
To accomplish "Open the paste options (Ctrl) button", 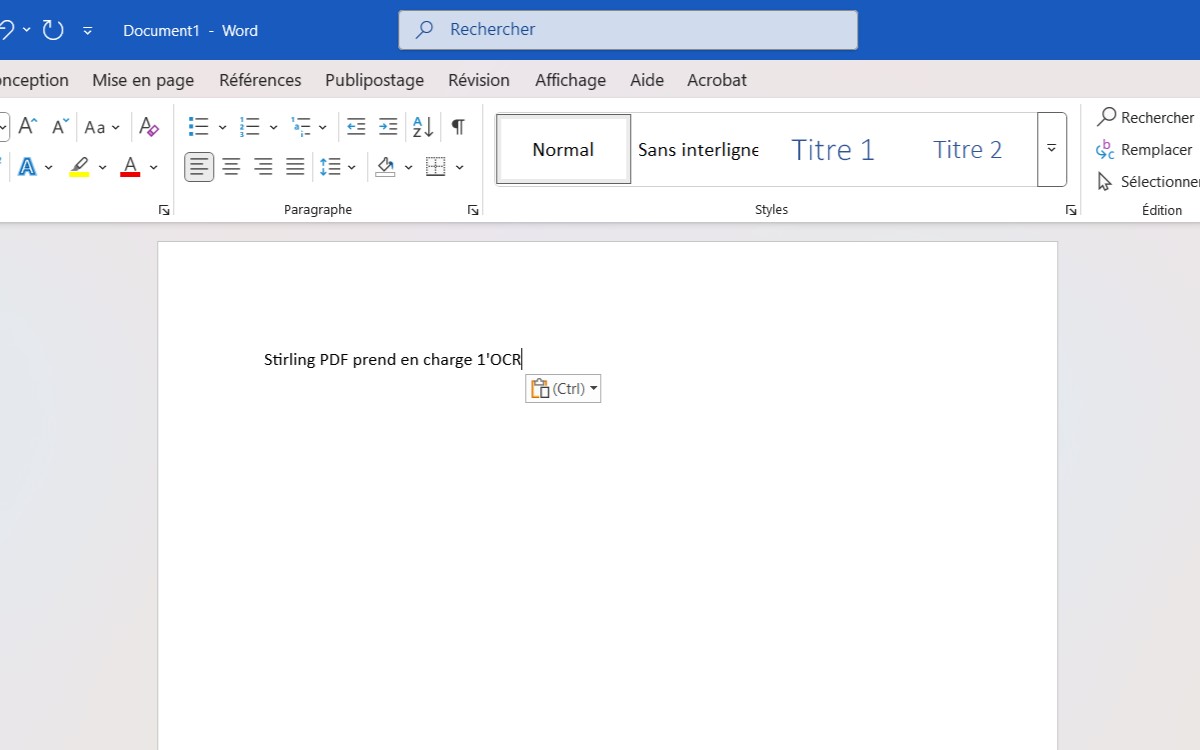I will click(563, 389).
